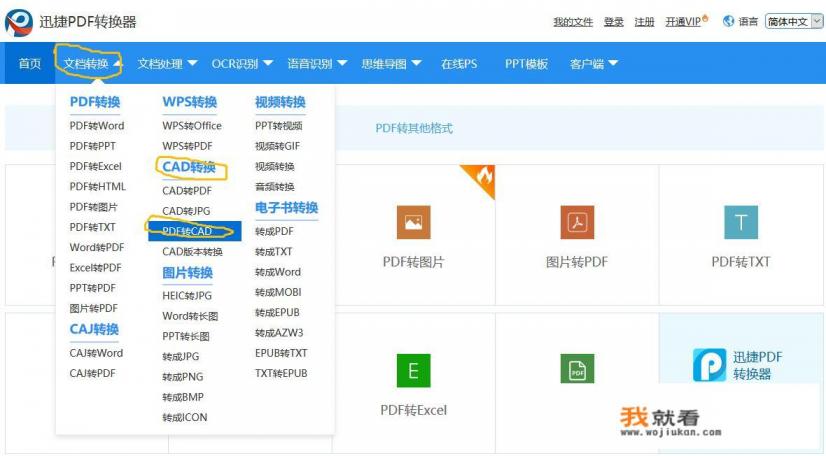Click the 登录 link
The image size is (826, 456).
point(613,22)
